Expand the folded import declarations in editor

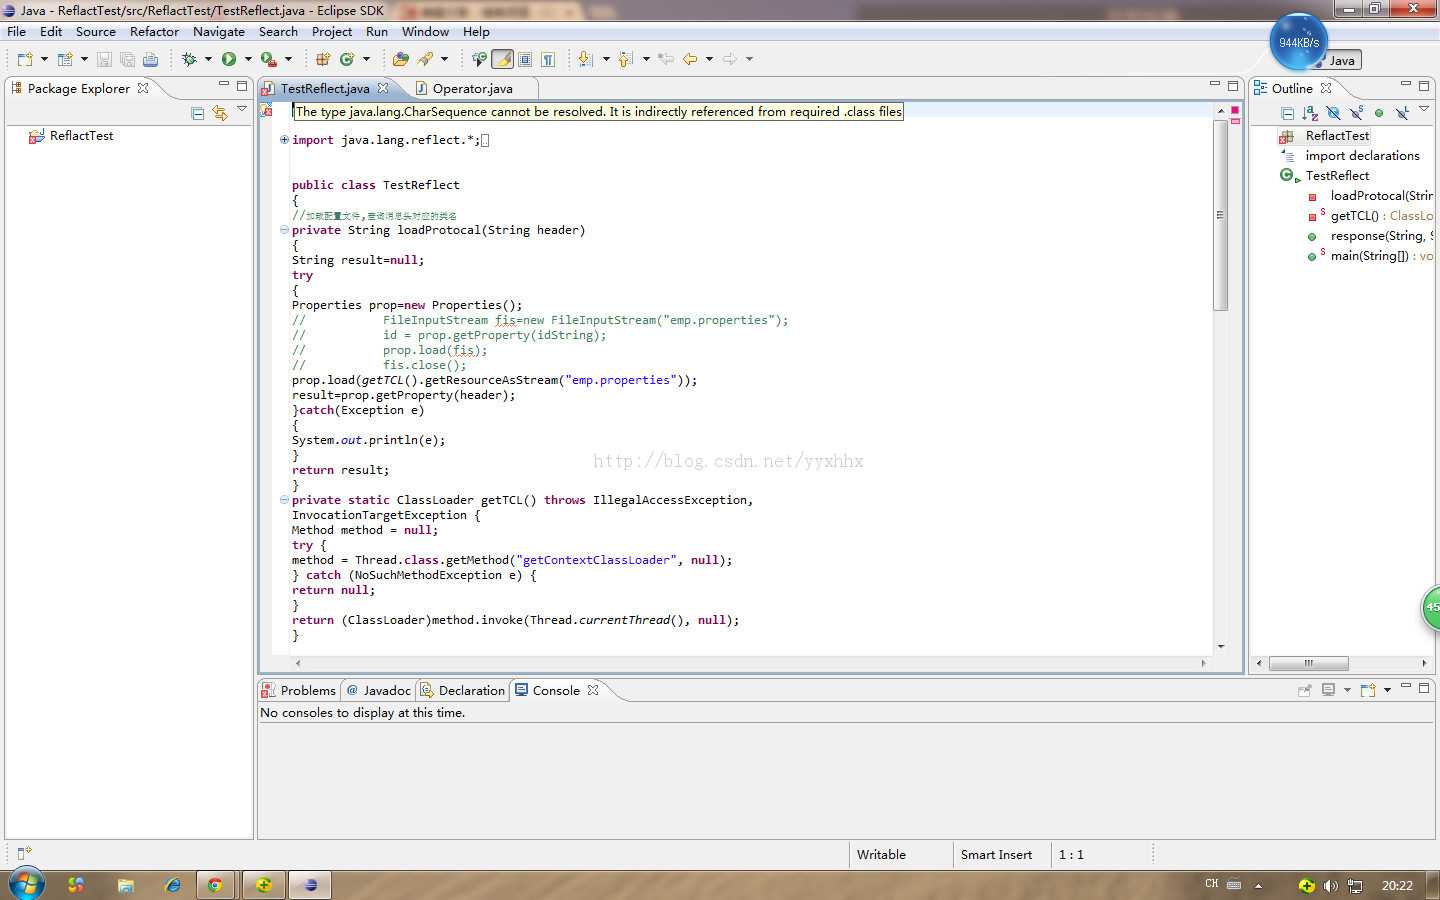[x=284, y=140]
